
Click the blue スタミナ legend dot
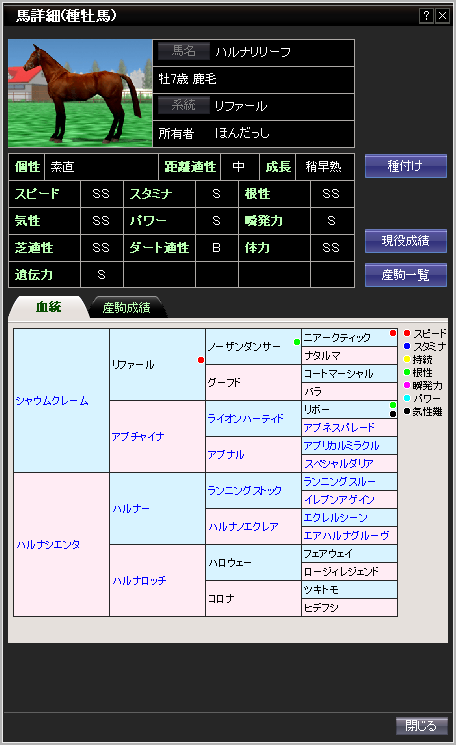click(407, 346)
